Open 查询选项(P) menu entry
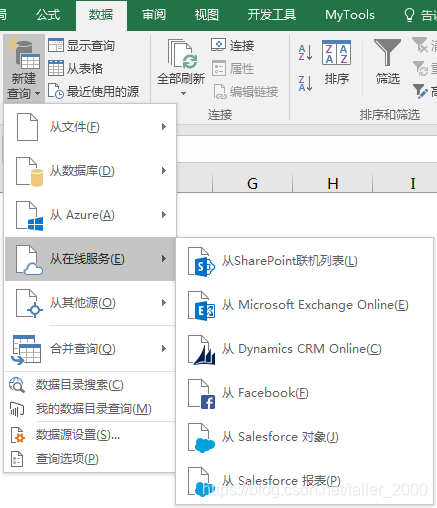 (89, 459)
